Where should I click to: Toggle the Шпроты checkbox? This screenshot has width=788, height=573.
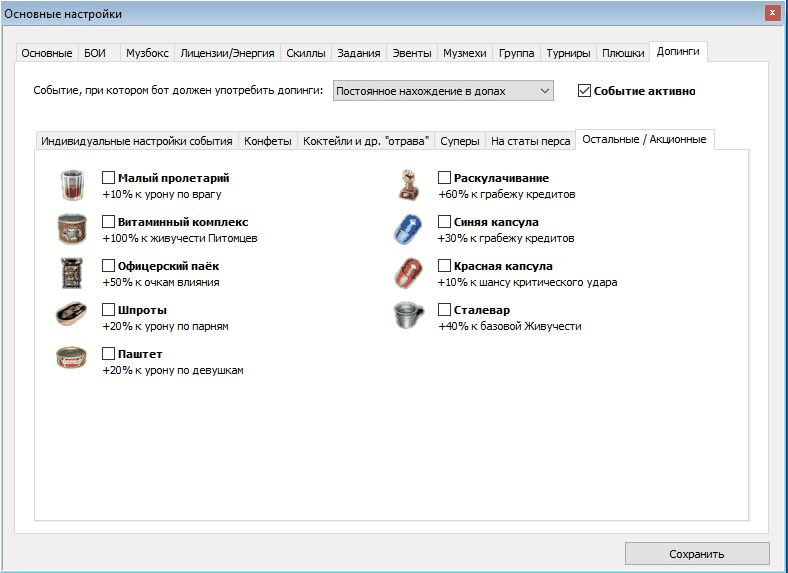[109, 309]
